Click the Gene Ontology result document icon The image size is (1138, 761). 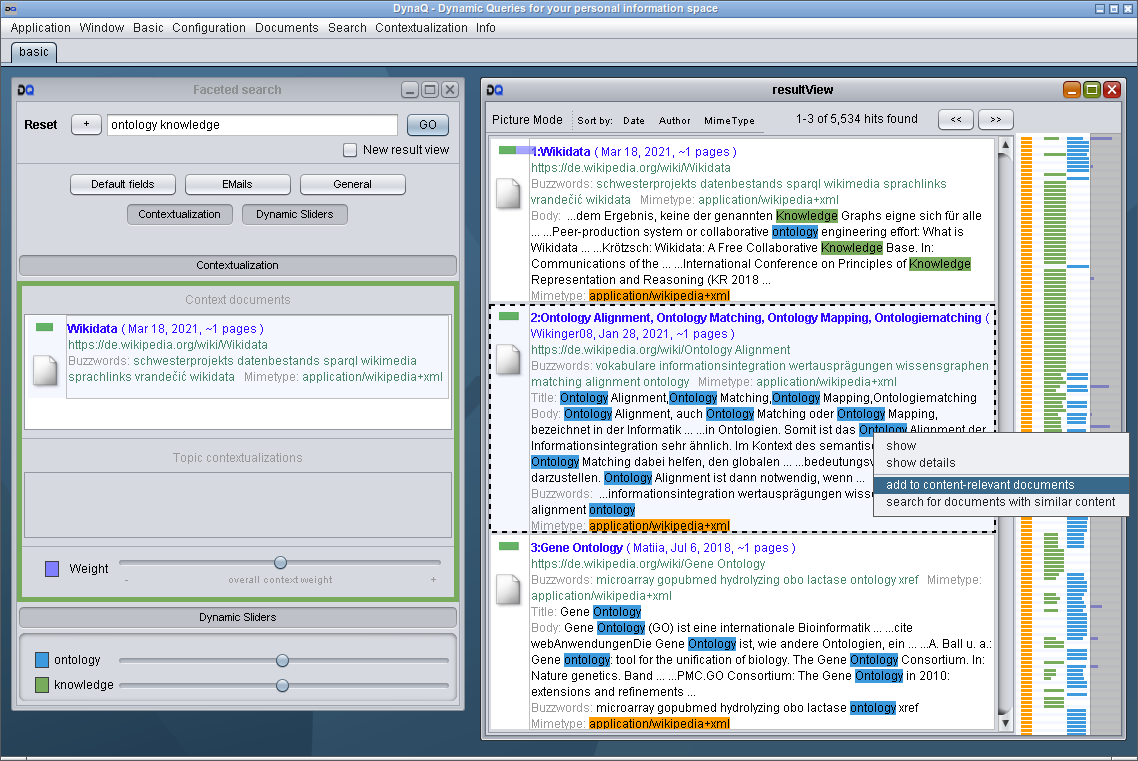point(509,588)
